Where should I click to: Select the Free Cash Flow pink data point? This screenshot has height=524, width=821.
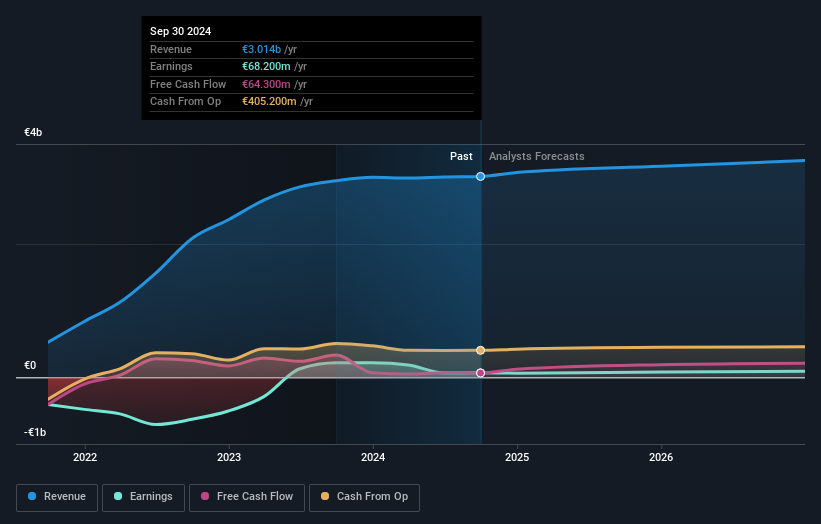tap(481, 373)
